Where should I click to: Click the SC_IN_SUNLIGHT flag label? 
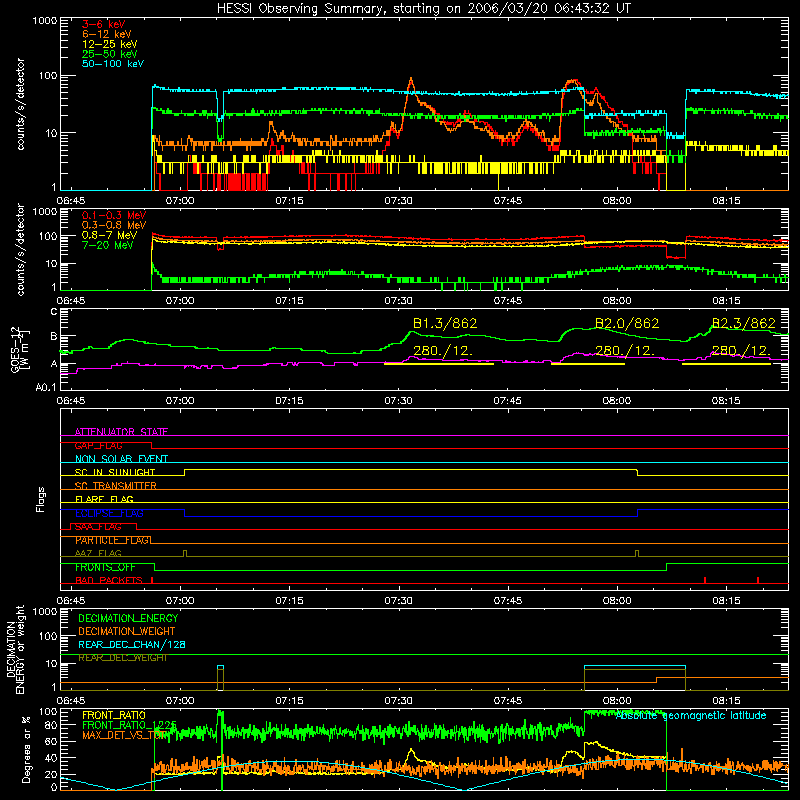(x=115, y=472)
